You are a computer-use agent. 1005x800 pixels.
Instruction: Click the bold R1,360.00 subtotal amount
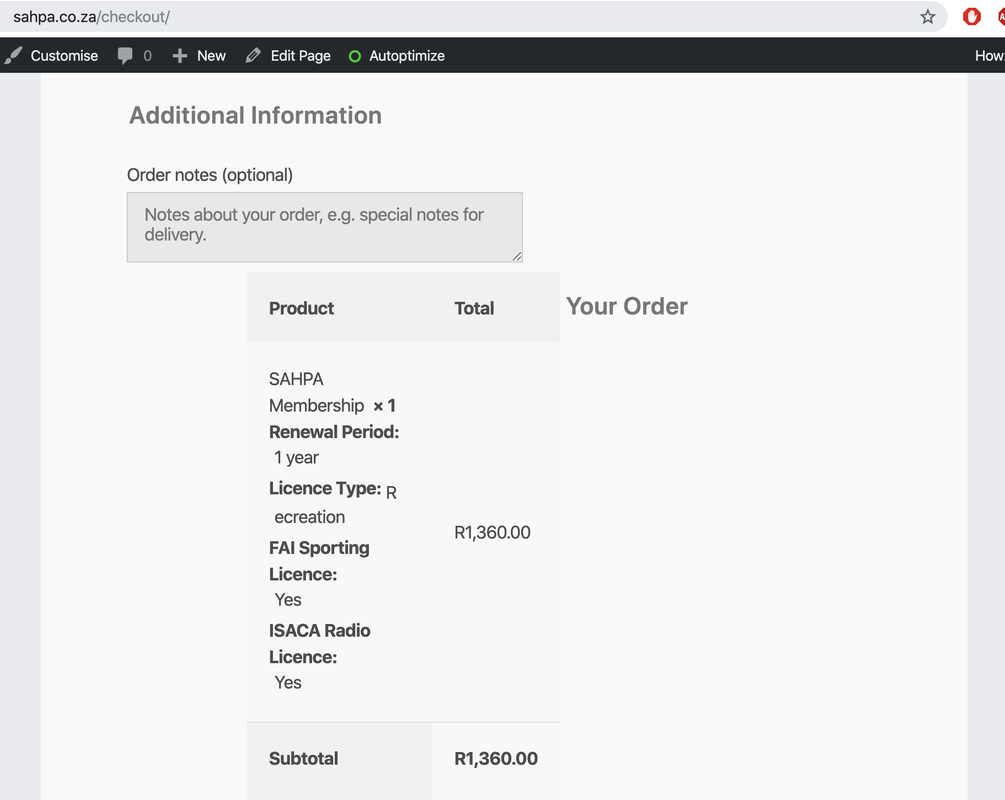point(496,758)
